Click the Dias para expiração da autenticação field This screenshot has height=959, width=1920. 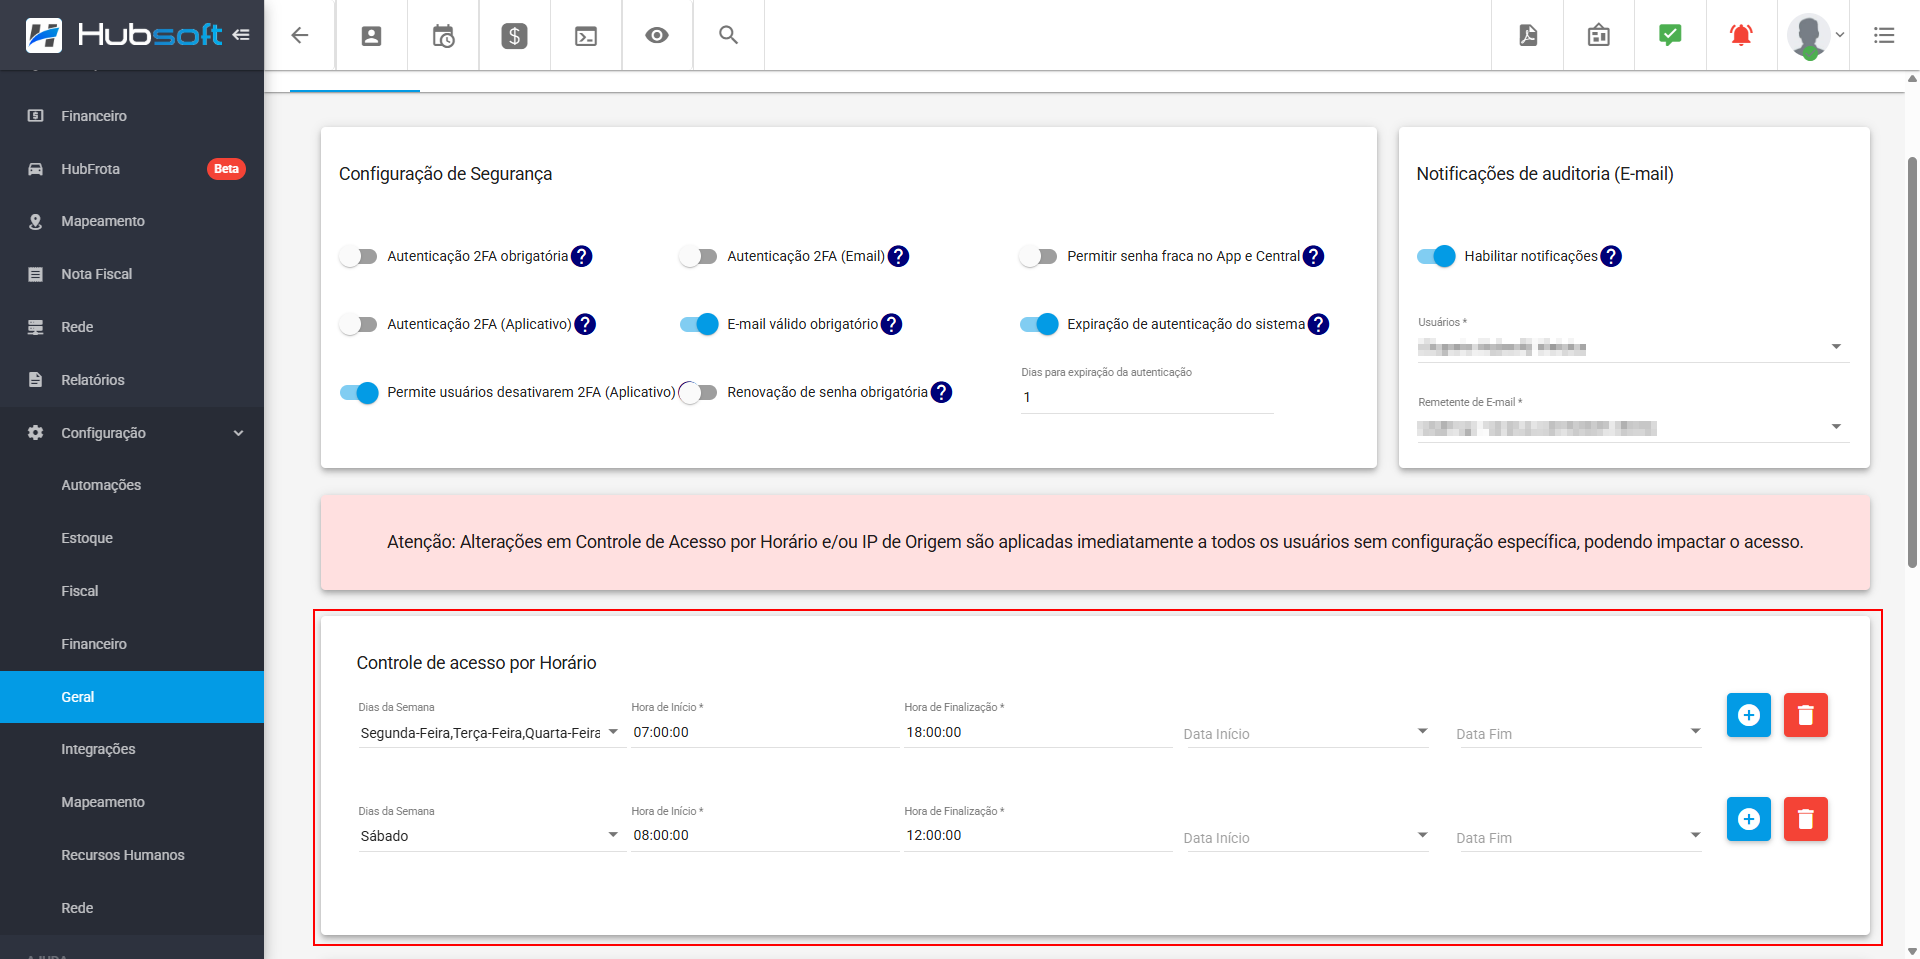(x=1146, y=398)
